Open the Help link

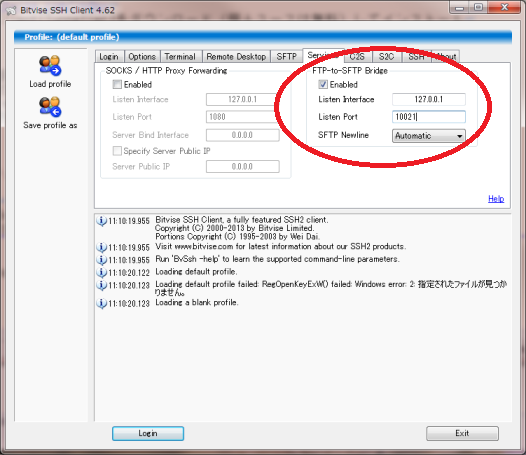(496, 199)
